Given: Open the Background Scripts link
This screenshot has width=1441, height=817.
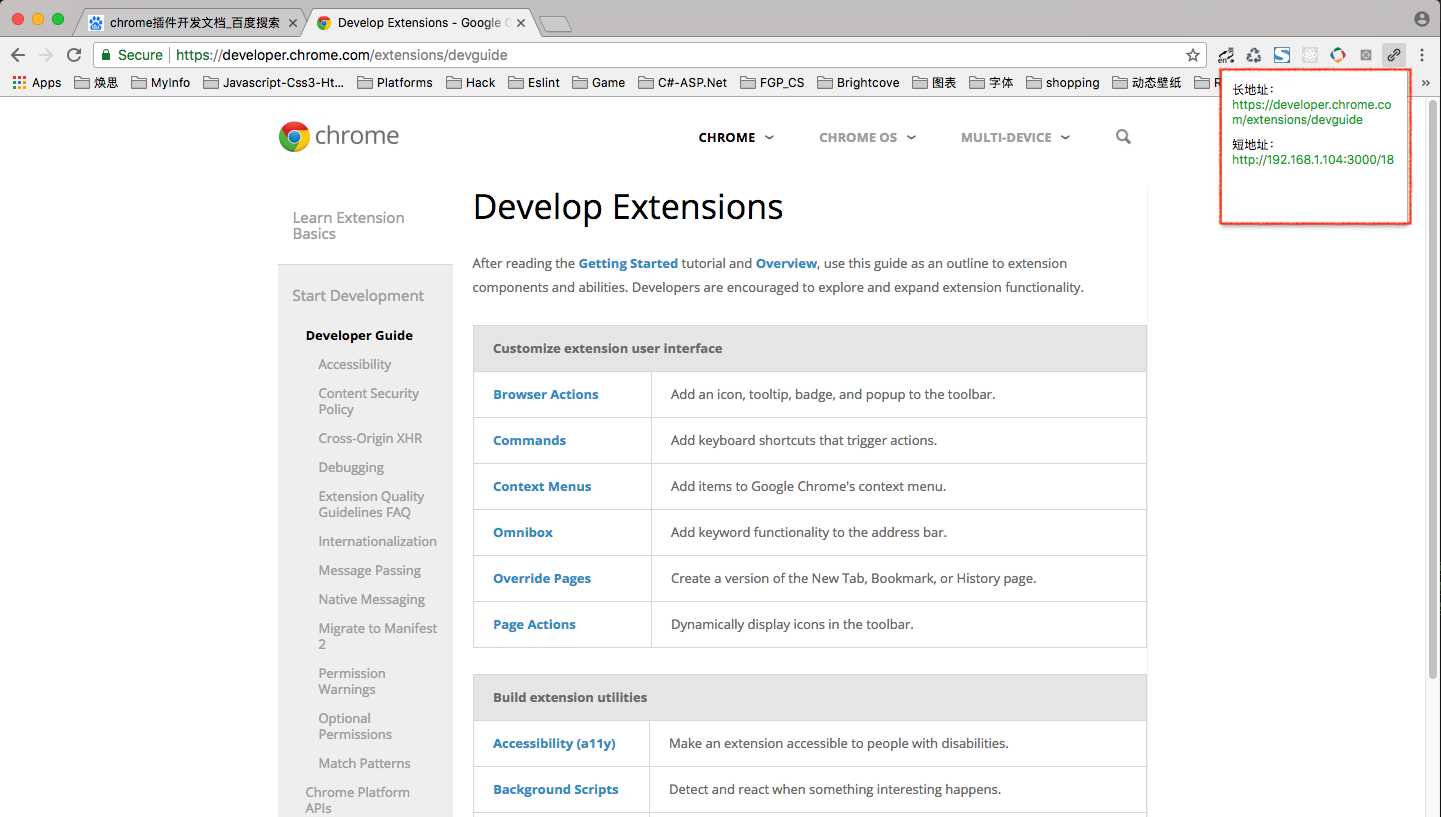Looking at the screenshot, I should tap(556, 790).
